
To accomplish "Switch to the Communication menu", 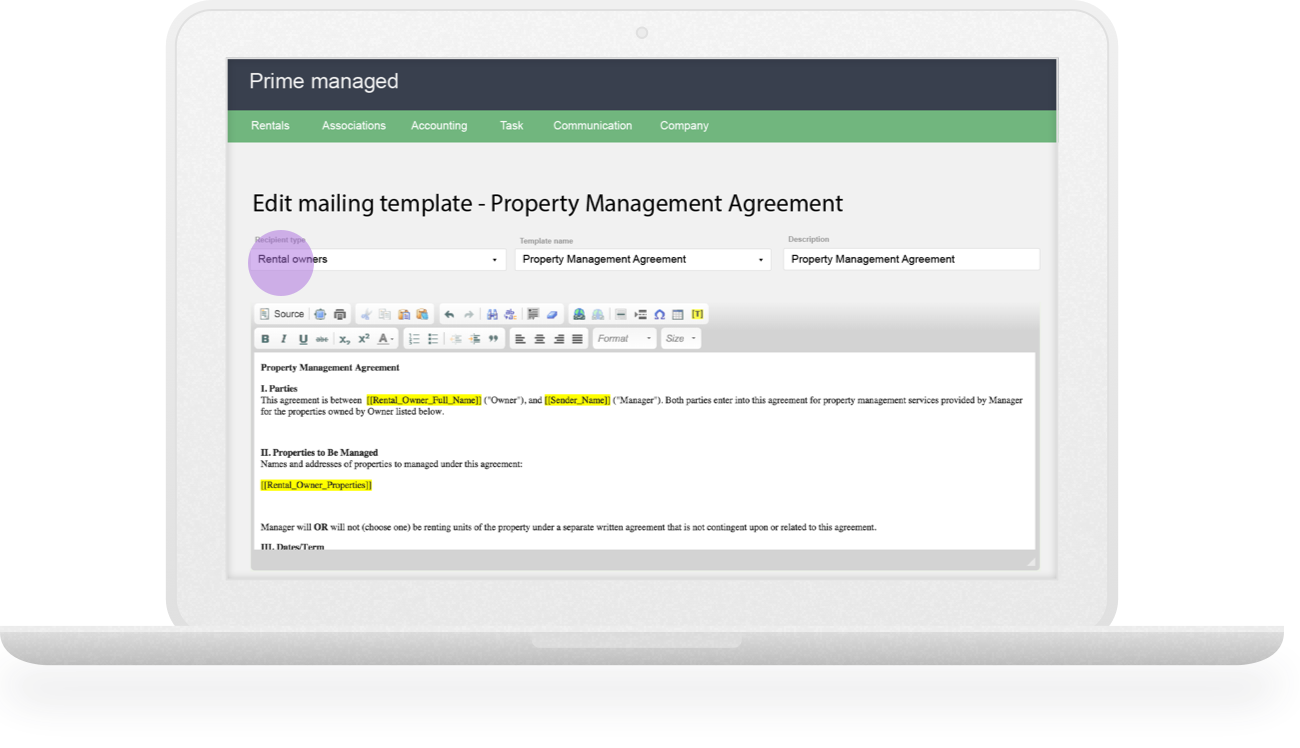I will (x=592, y=125).
